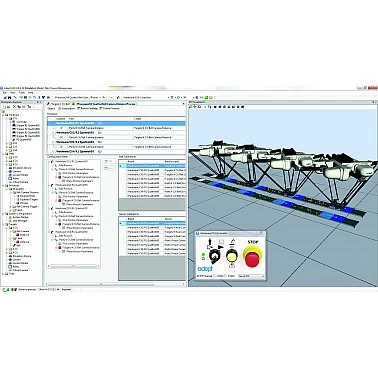Click the adept logo in the pendant window
378x378 pixels.
pos(205,268)
